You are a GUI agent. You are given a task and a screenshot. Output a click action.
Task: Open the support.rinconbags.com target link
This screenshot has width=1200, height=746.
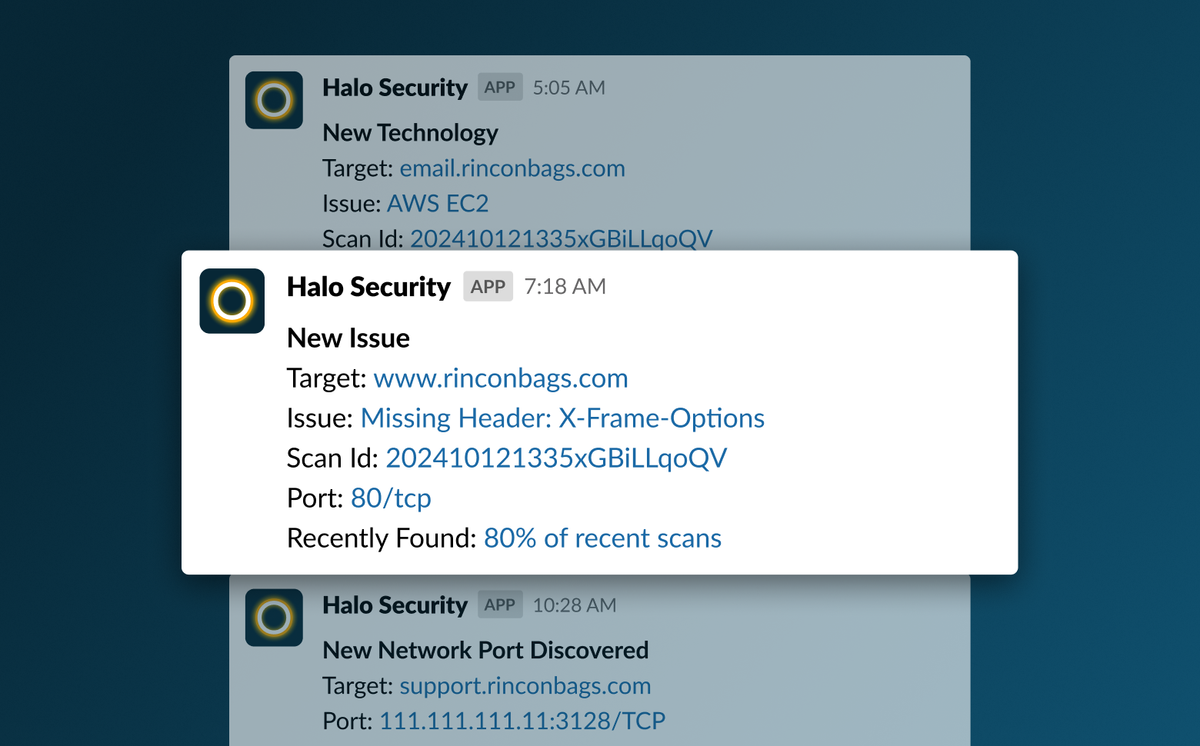pyautogui.click(x=524, y=686)
